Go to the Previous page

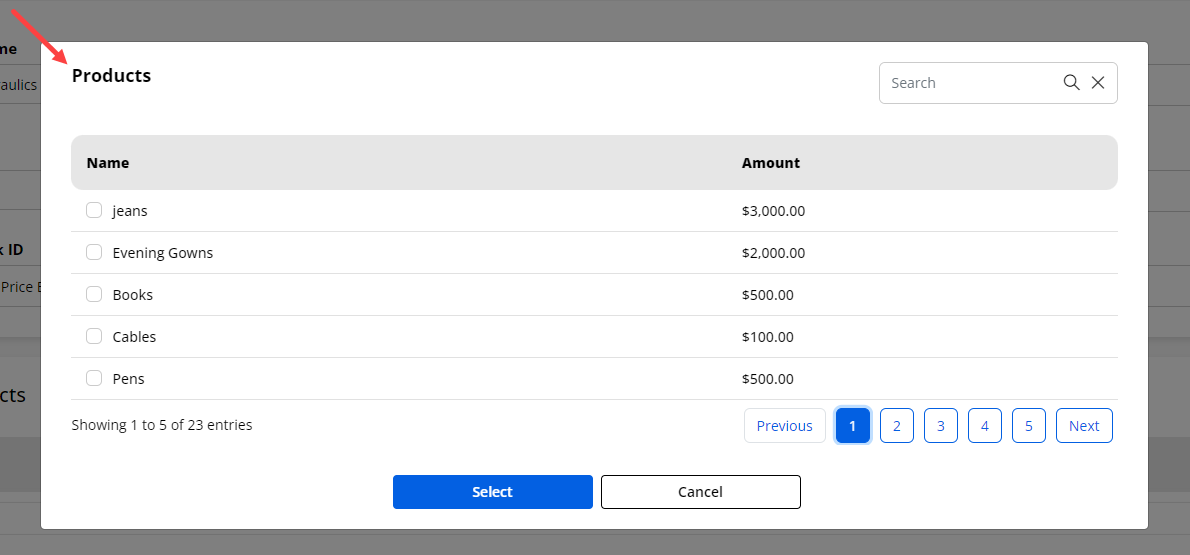point(784,426)
